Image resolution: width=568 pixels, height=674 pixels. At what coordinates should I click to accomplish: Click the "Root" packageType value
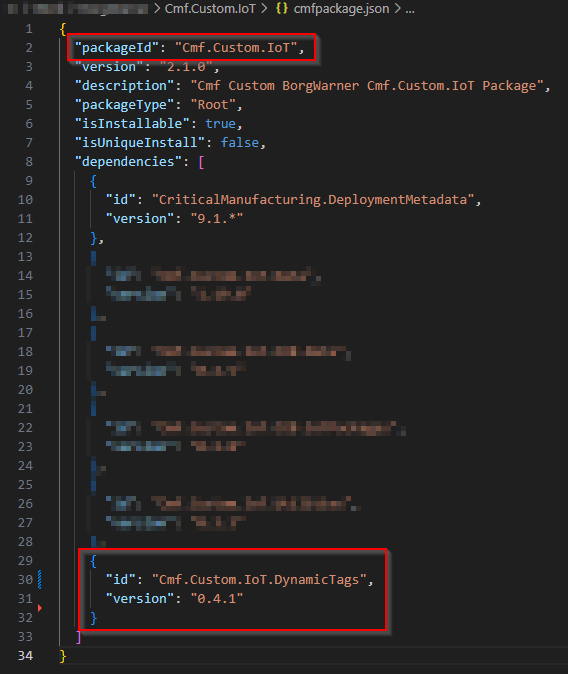[213, 105]
